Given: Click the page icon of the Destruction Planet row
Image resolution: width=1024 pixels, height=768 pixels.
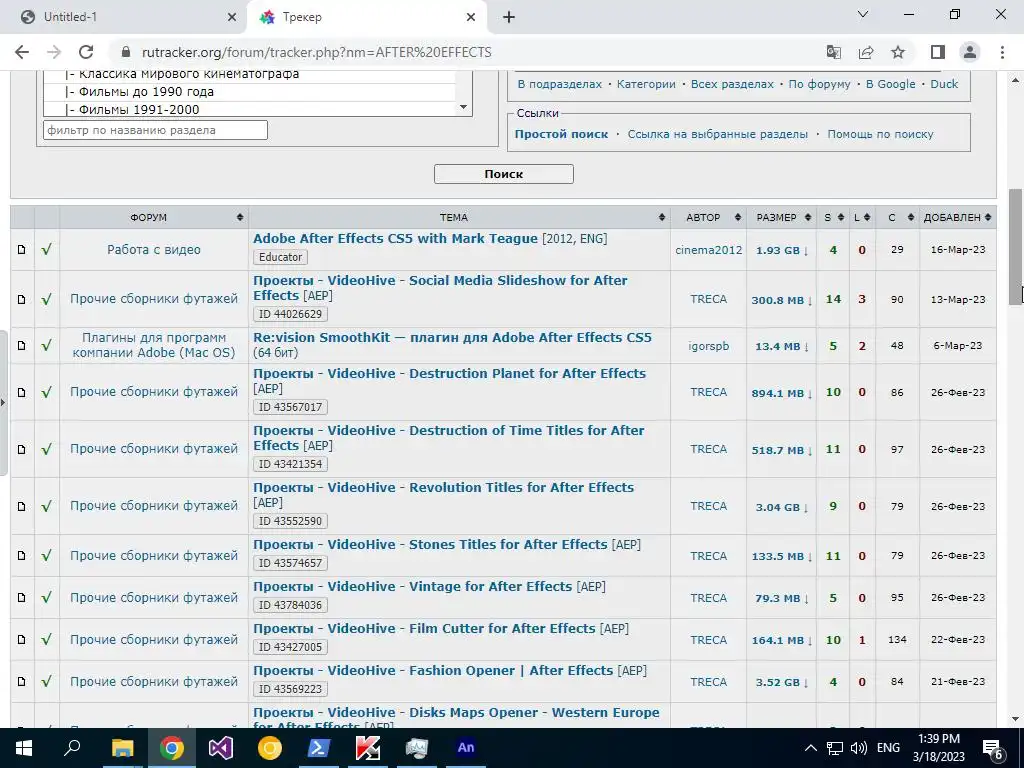Looking at the screenshot, I should (x=22, y=392).
